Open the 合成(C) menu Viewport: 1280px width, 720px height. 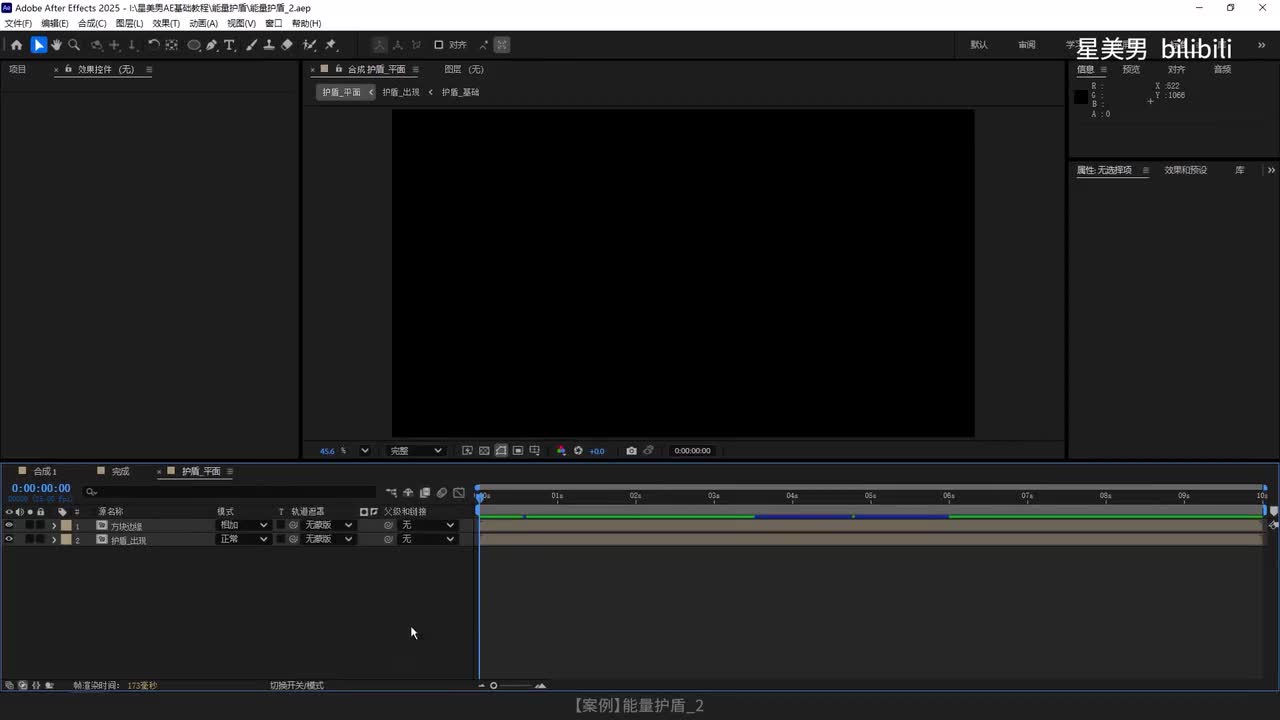point(92,23)
